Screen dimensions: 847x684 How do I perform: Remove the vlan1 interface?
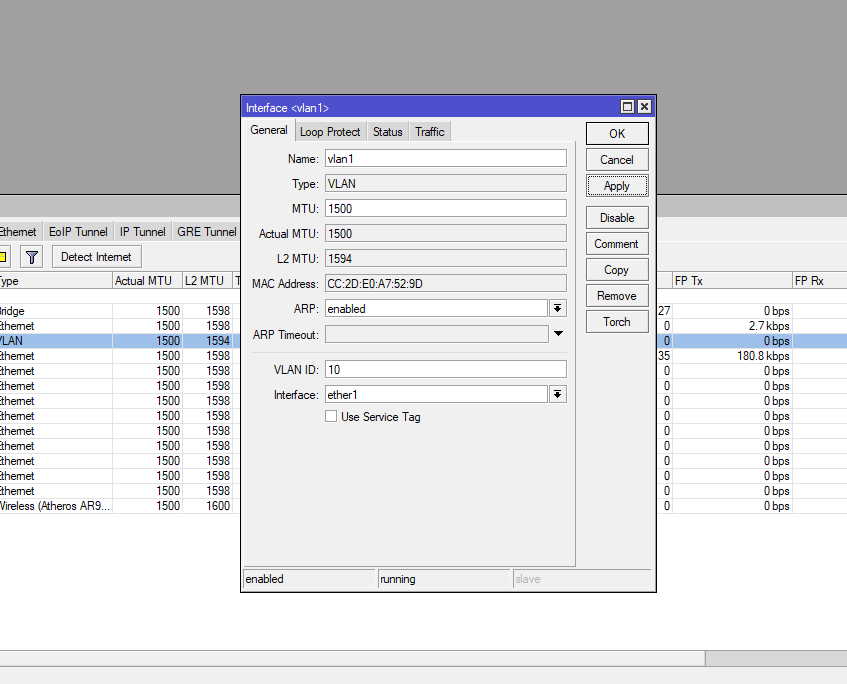click(617, 296)
